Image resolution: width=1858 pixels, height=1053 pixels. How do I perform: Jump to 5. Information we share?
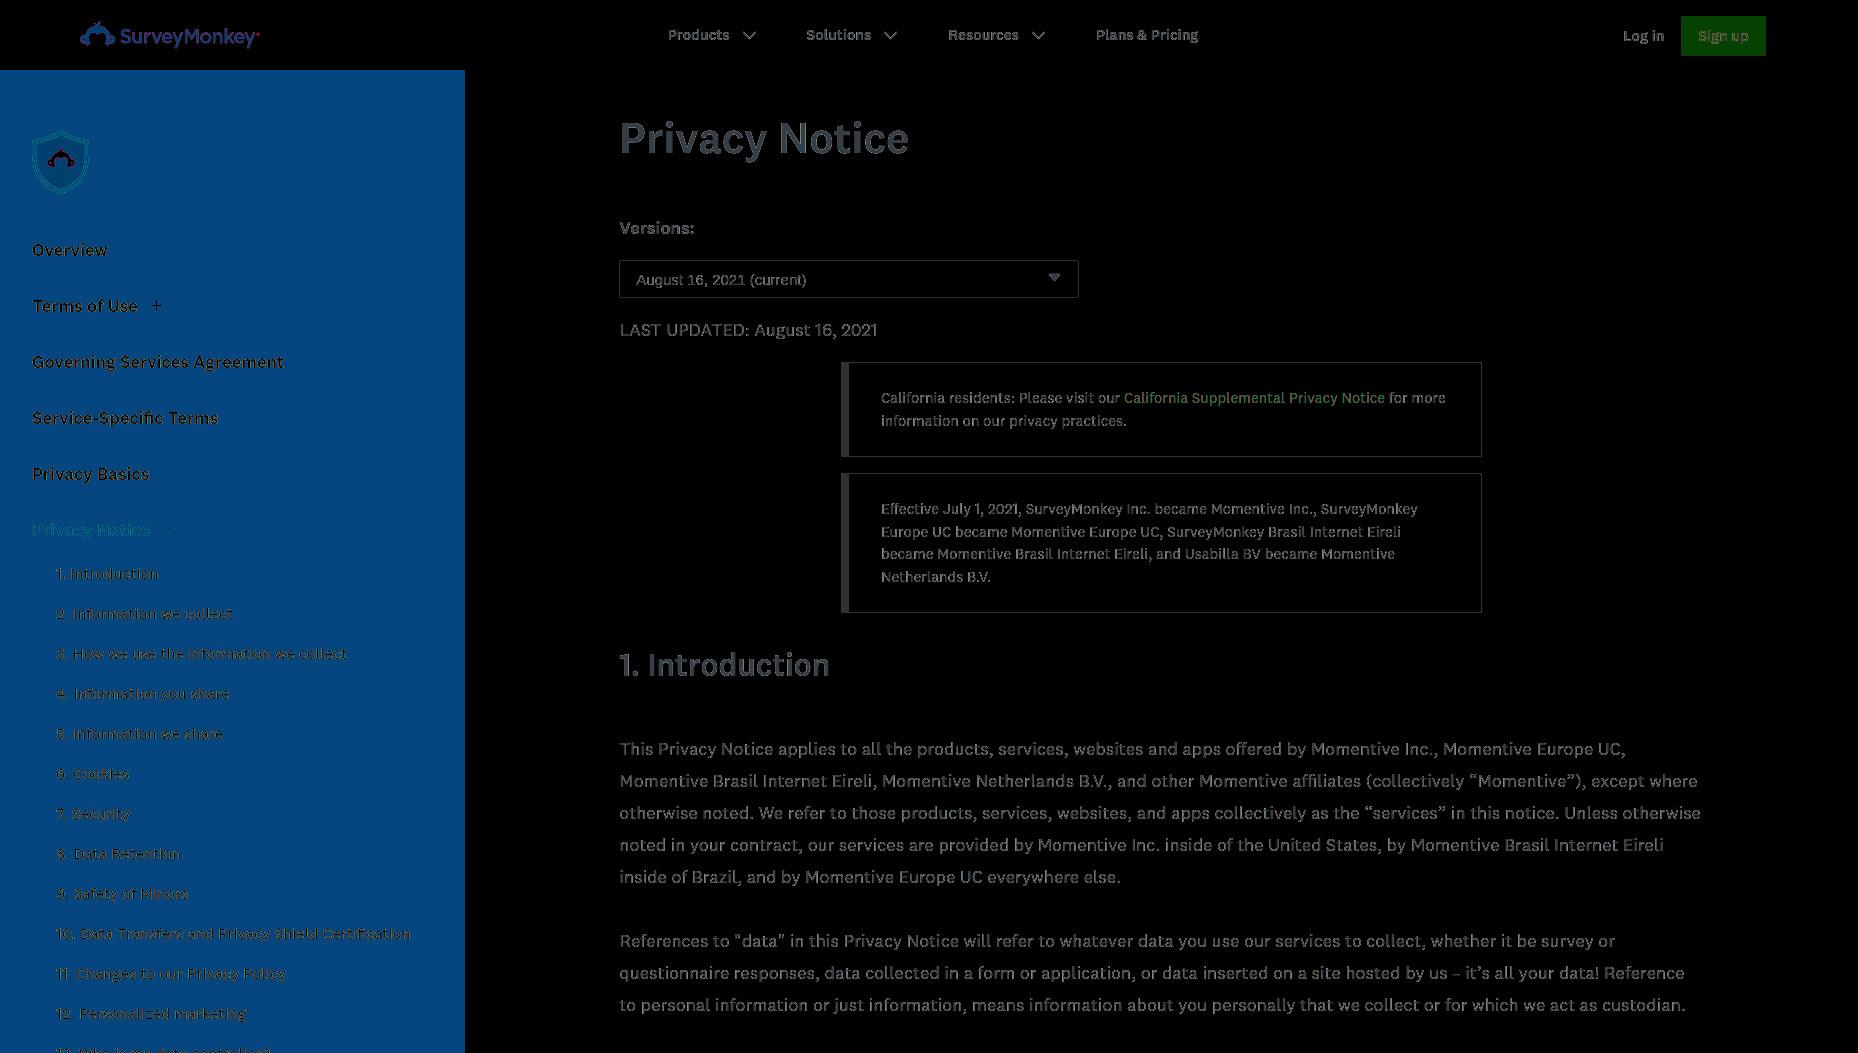pos(139,734)
